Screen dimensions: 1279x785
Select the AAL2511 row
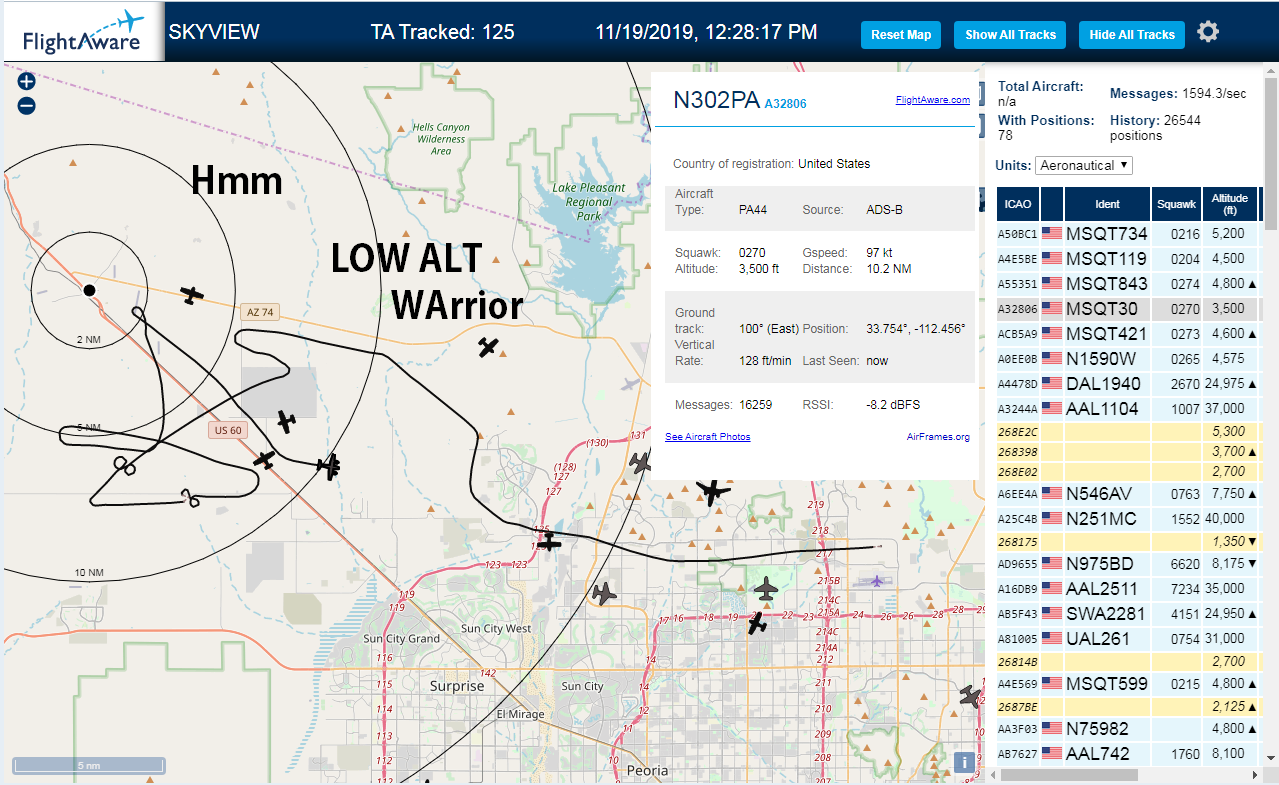coord(1128,589)
